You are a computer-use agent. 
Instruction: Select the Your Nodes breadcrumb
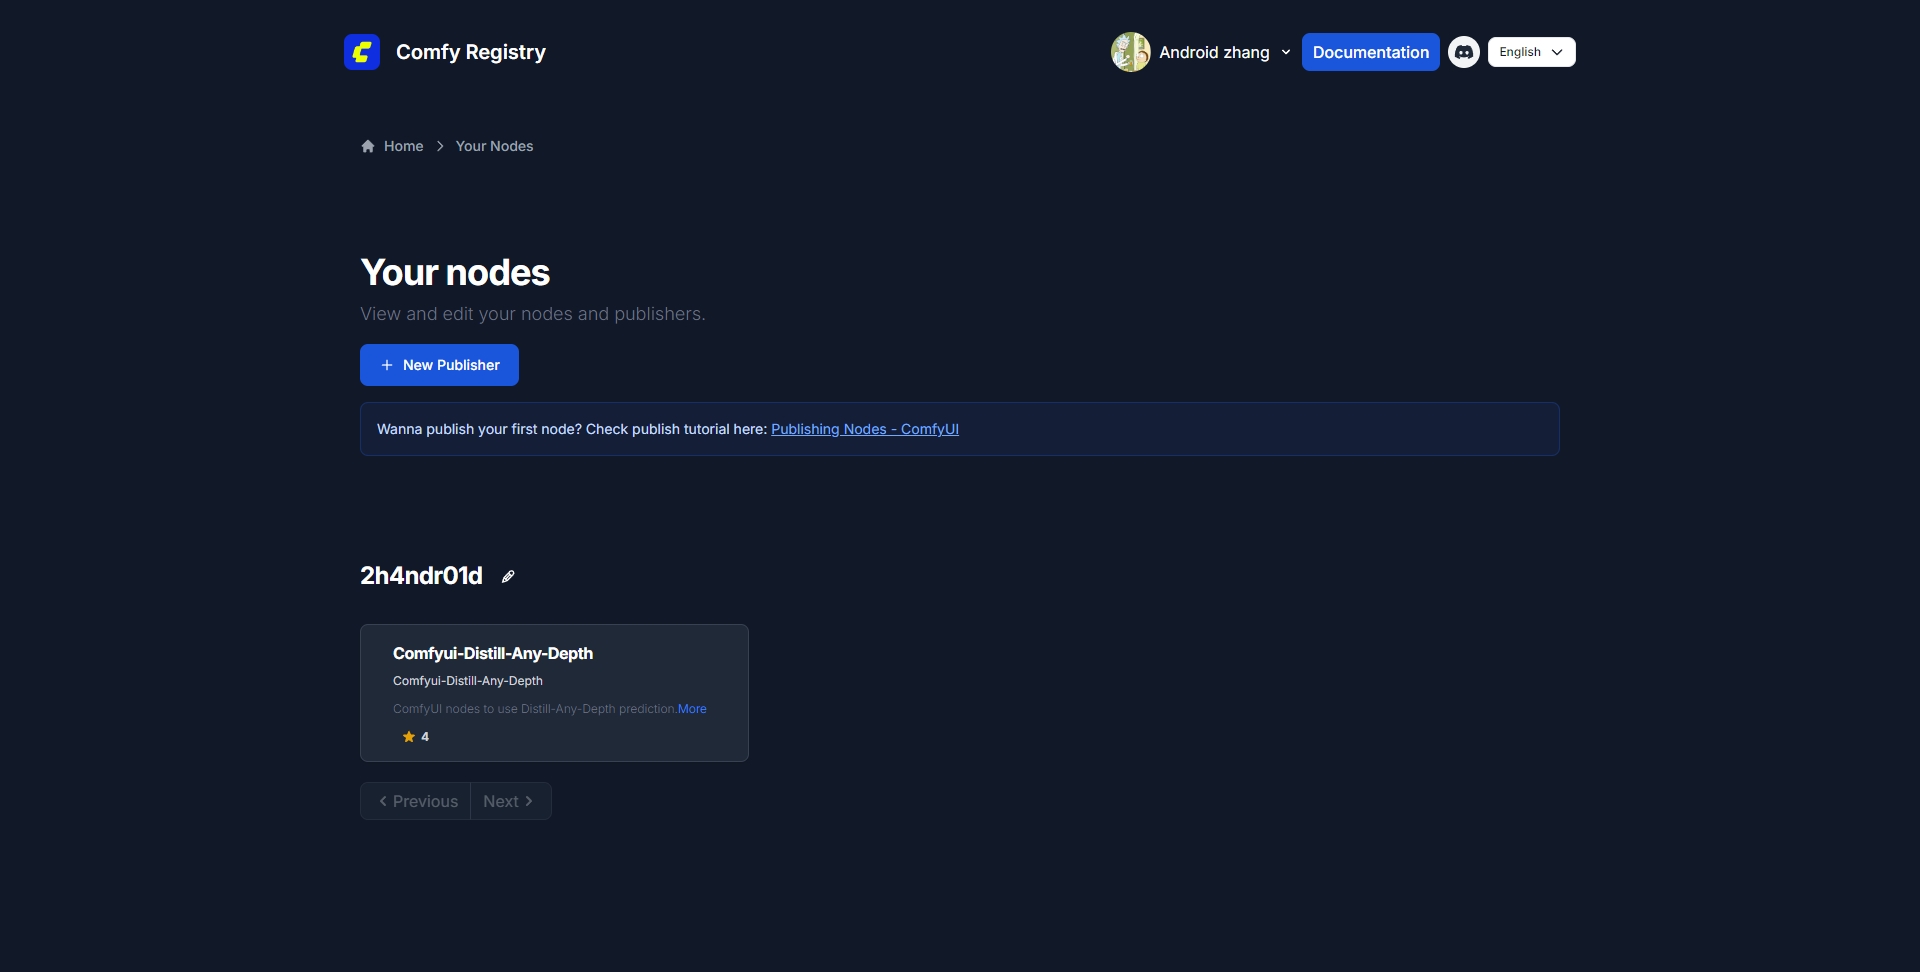[494, 146]
